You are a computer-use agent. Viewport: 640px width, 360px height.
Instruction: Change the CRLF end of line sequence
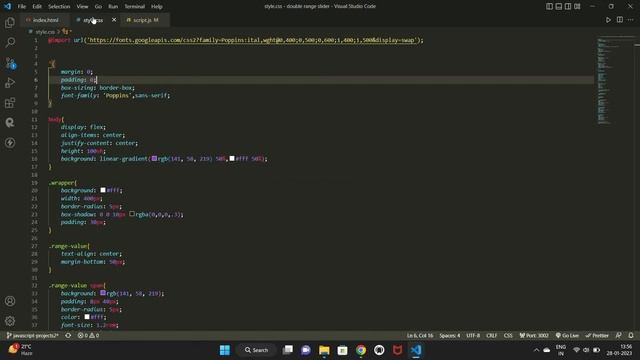492,336
